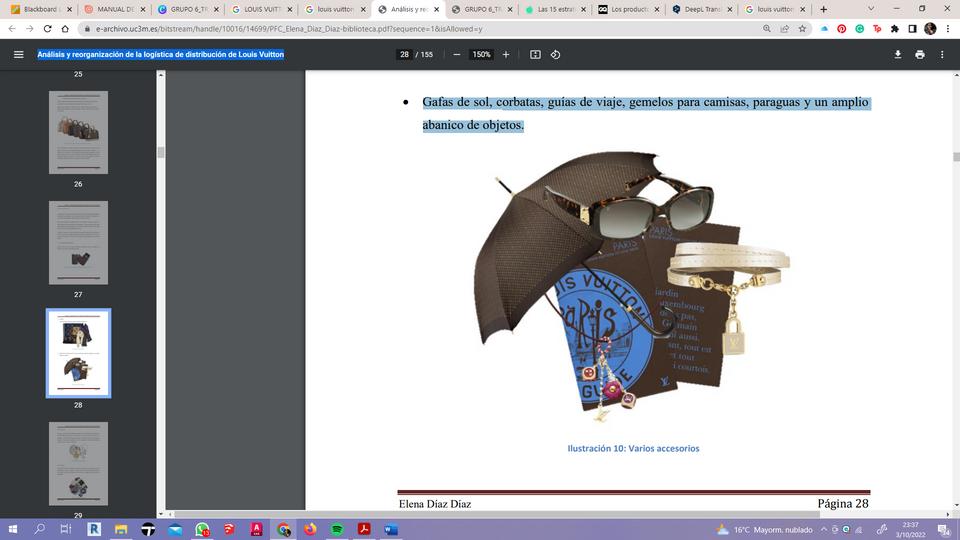Image resolution: width=960 pixels, height=540 pixels.
Task: Open Firefox from the taskbar
Action: pyautogui.click(x=310, y=529)
